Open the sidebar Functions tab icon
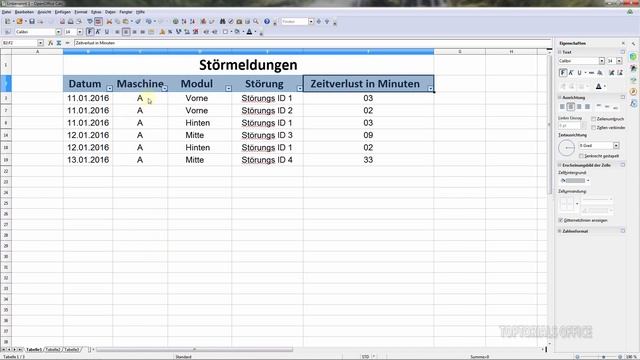640x360 pixels. (633, 104)
